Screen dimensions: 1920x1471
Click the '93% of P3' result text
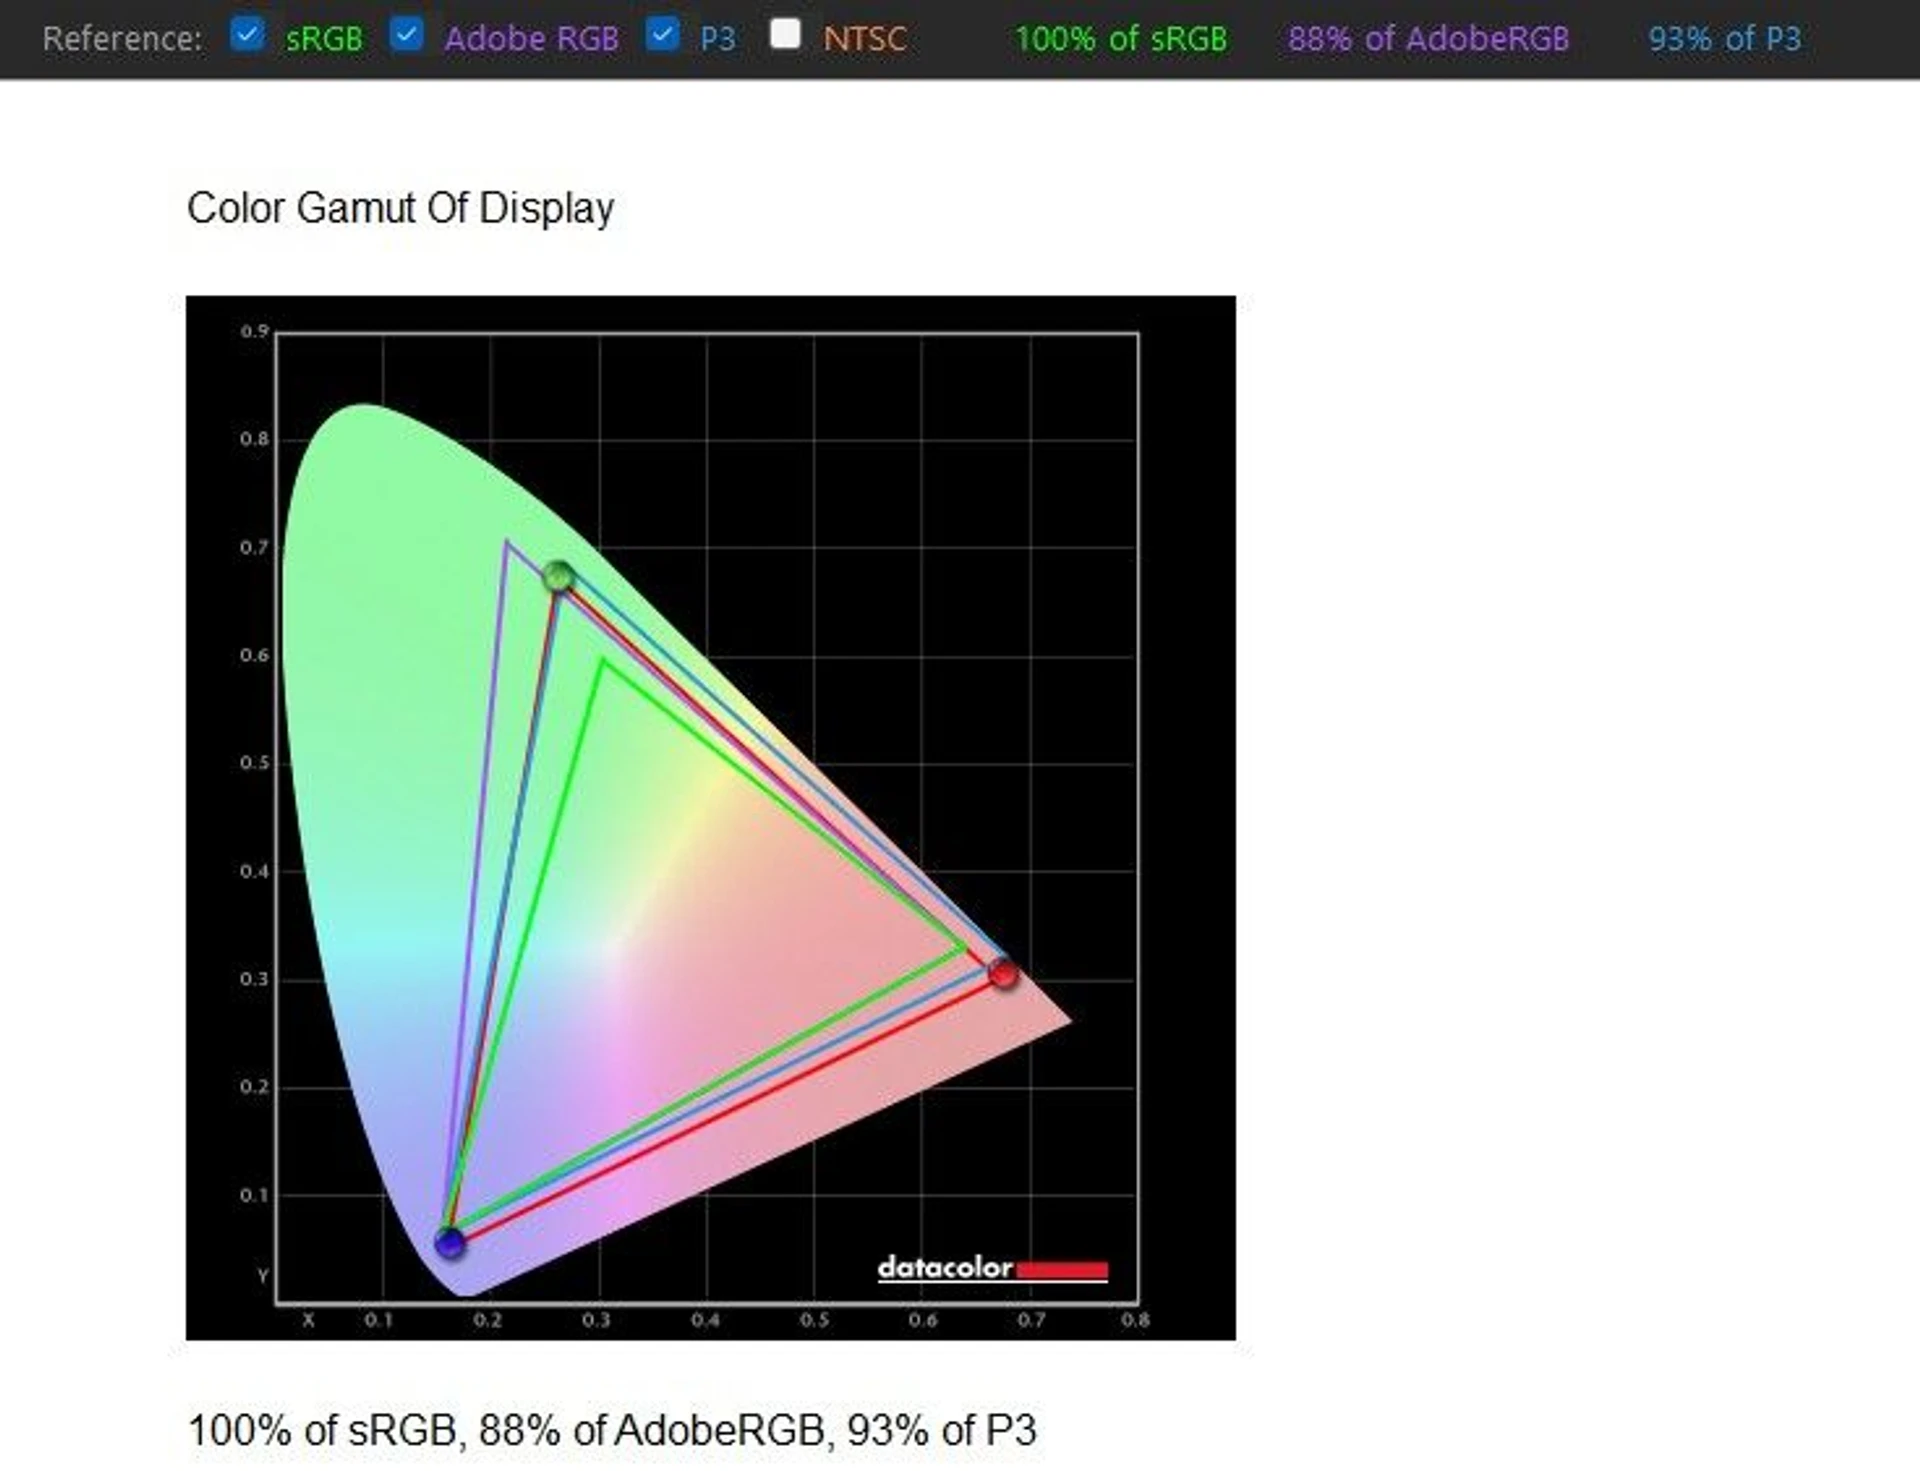click(1724, 39)
